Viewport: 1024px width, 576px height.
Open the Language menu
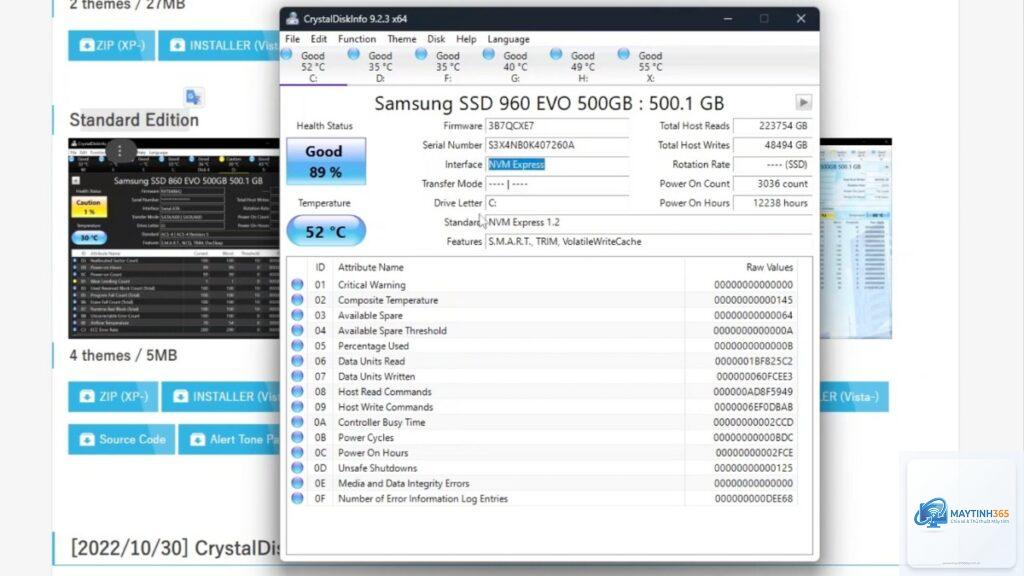click(508, 39)
